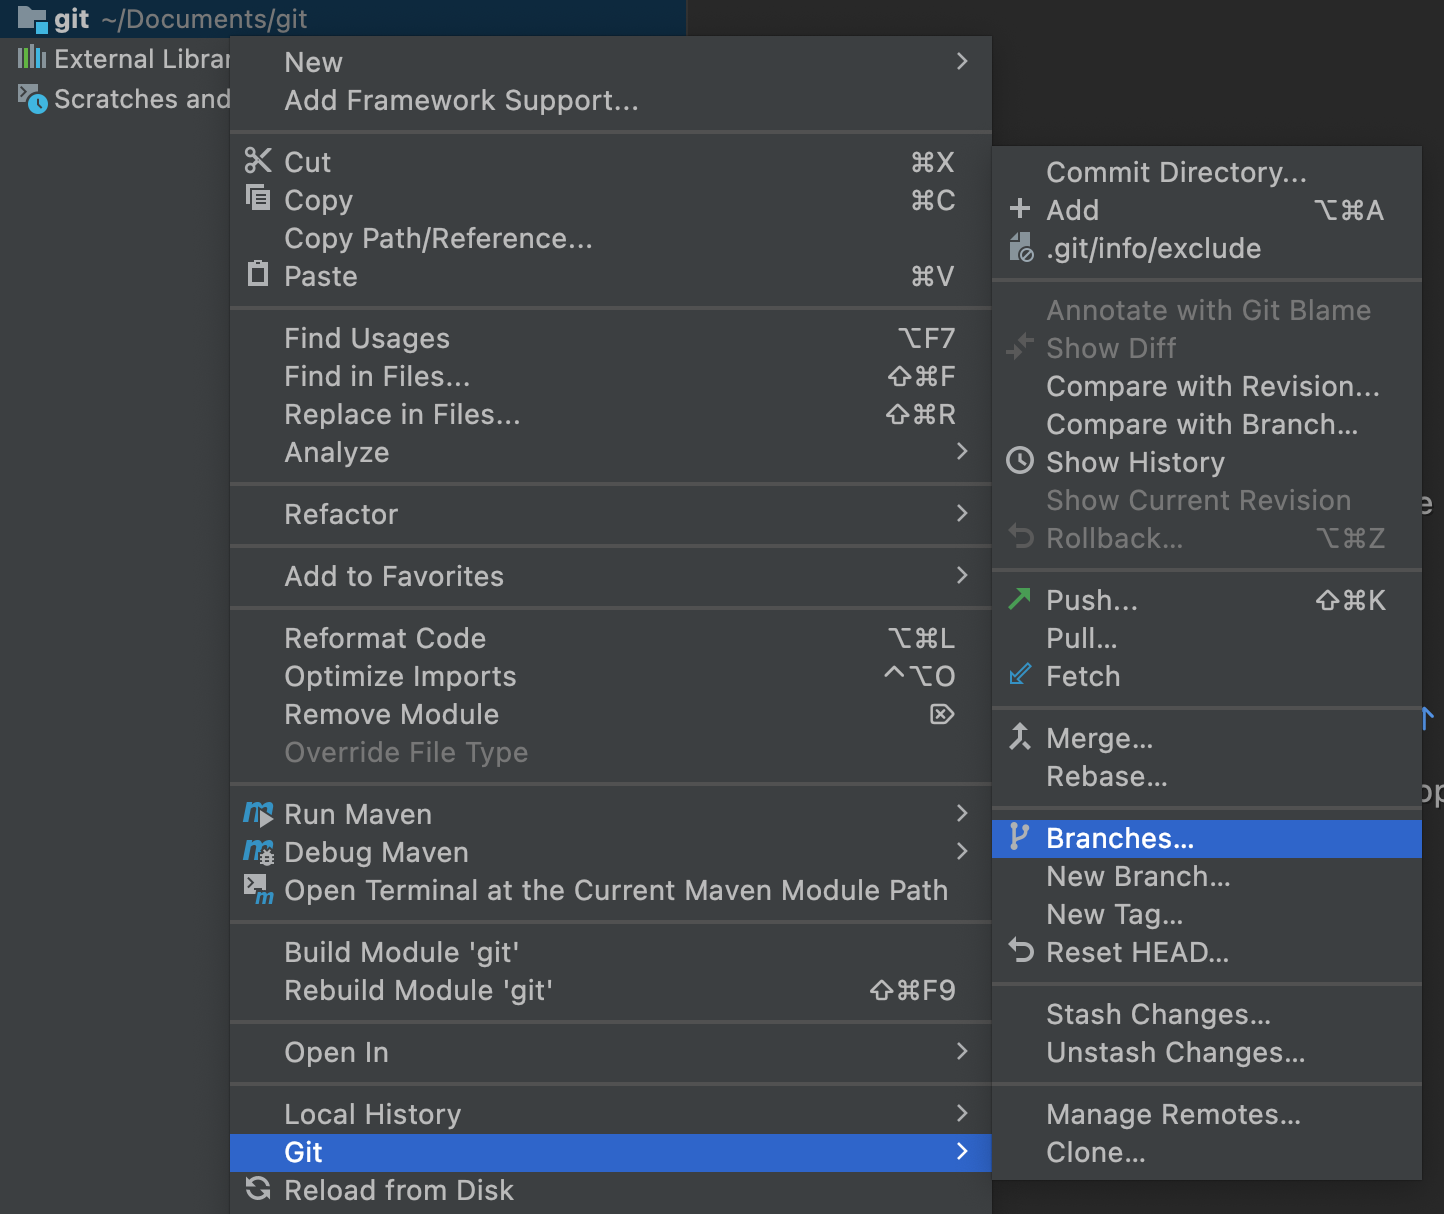Expand the Local History submenu arrow
Screen dimensions: 1444x1214
pyautogui.click(x=961, y=1113)
